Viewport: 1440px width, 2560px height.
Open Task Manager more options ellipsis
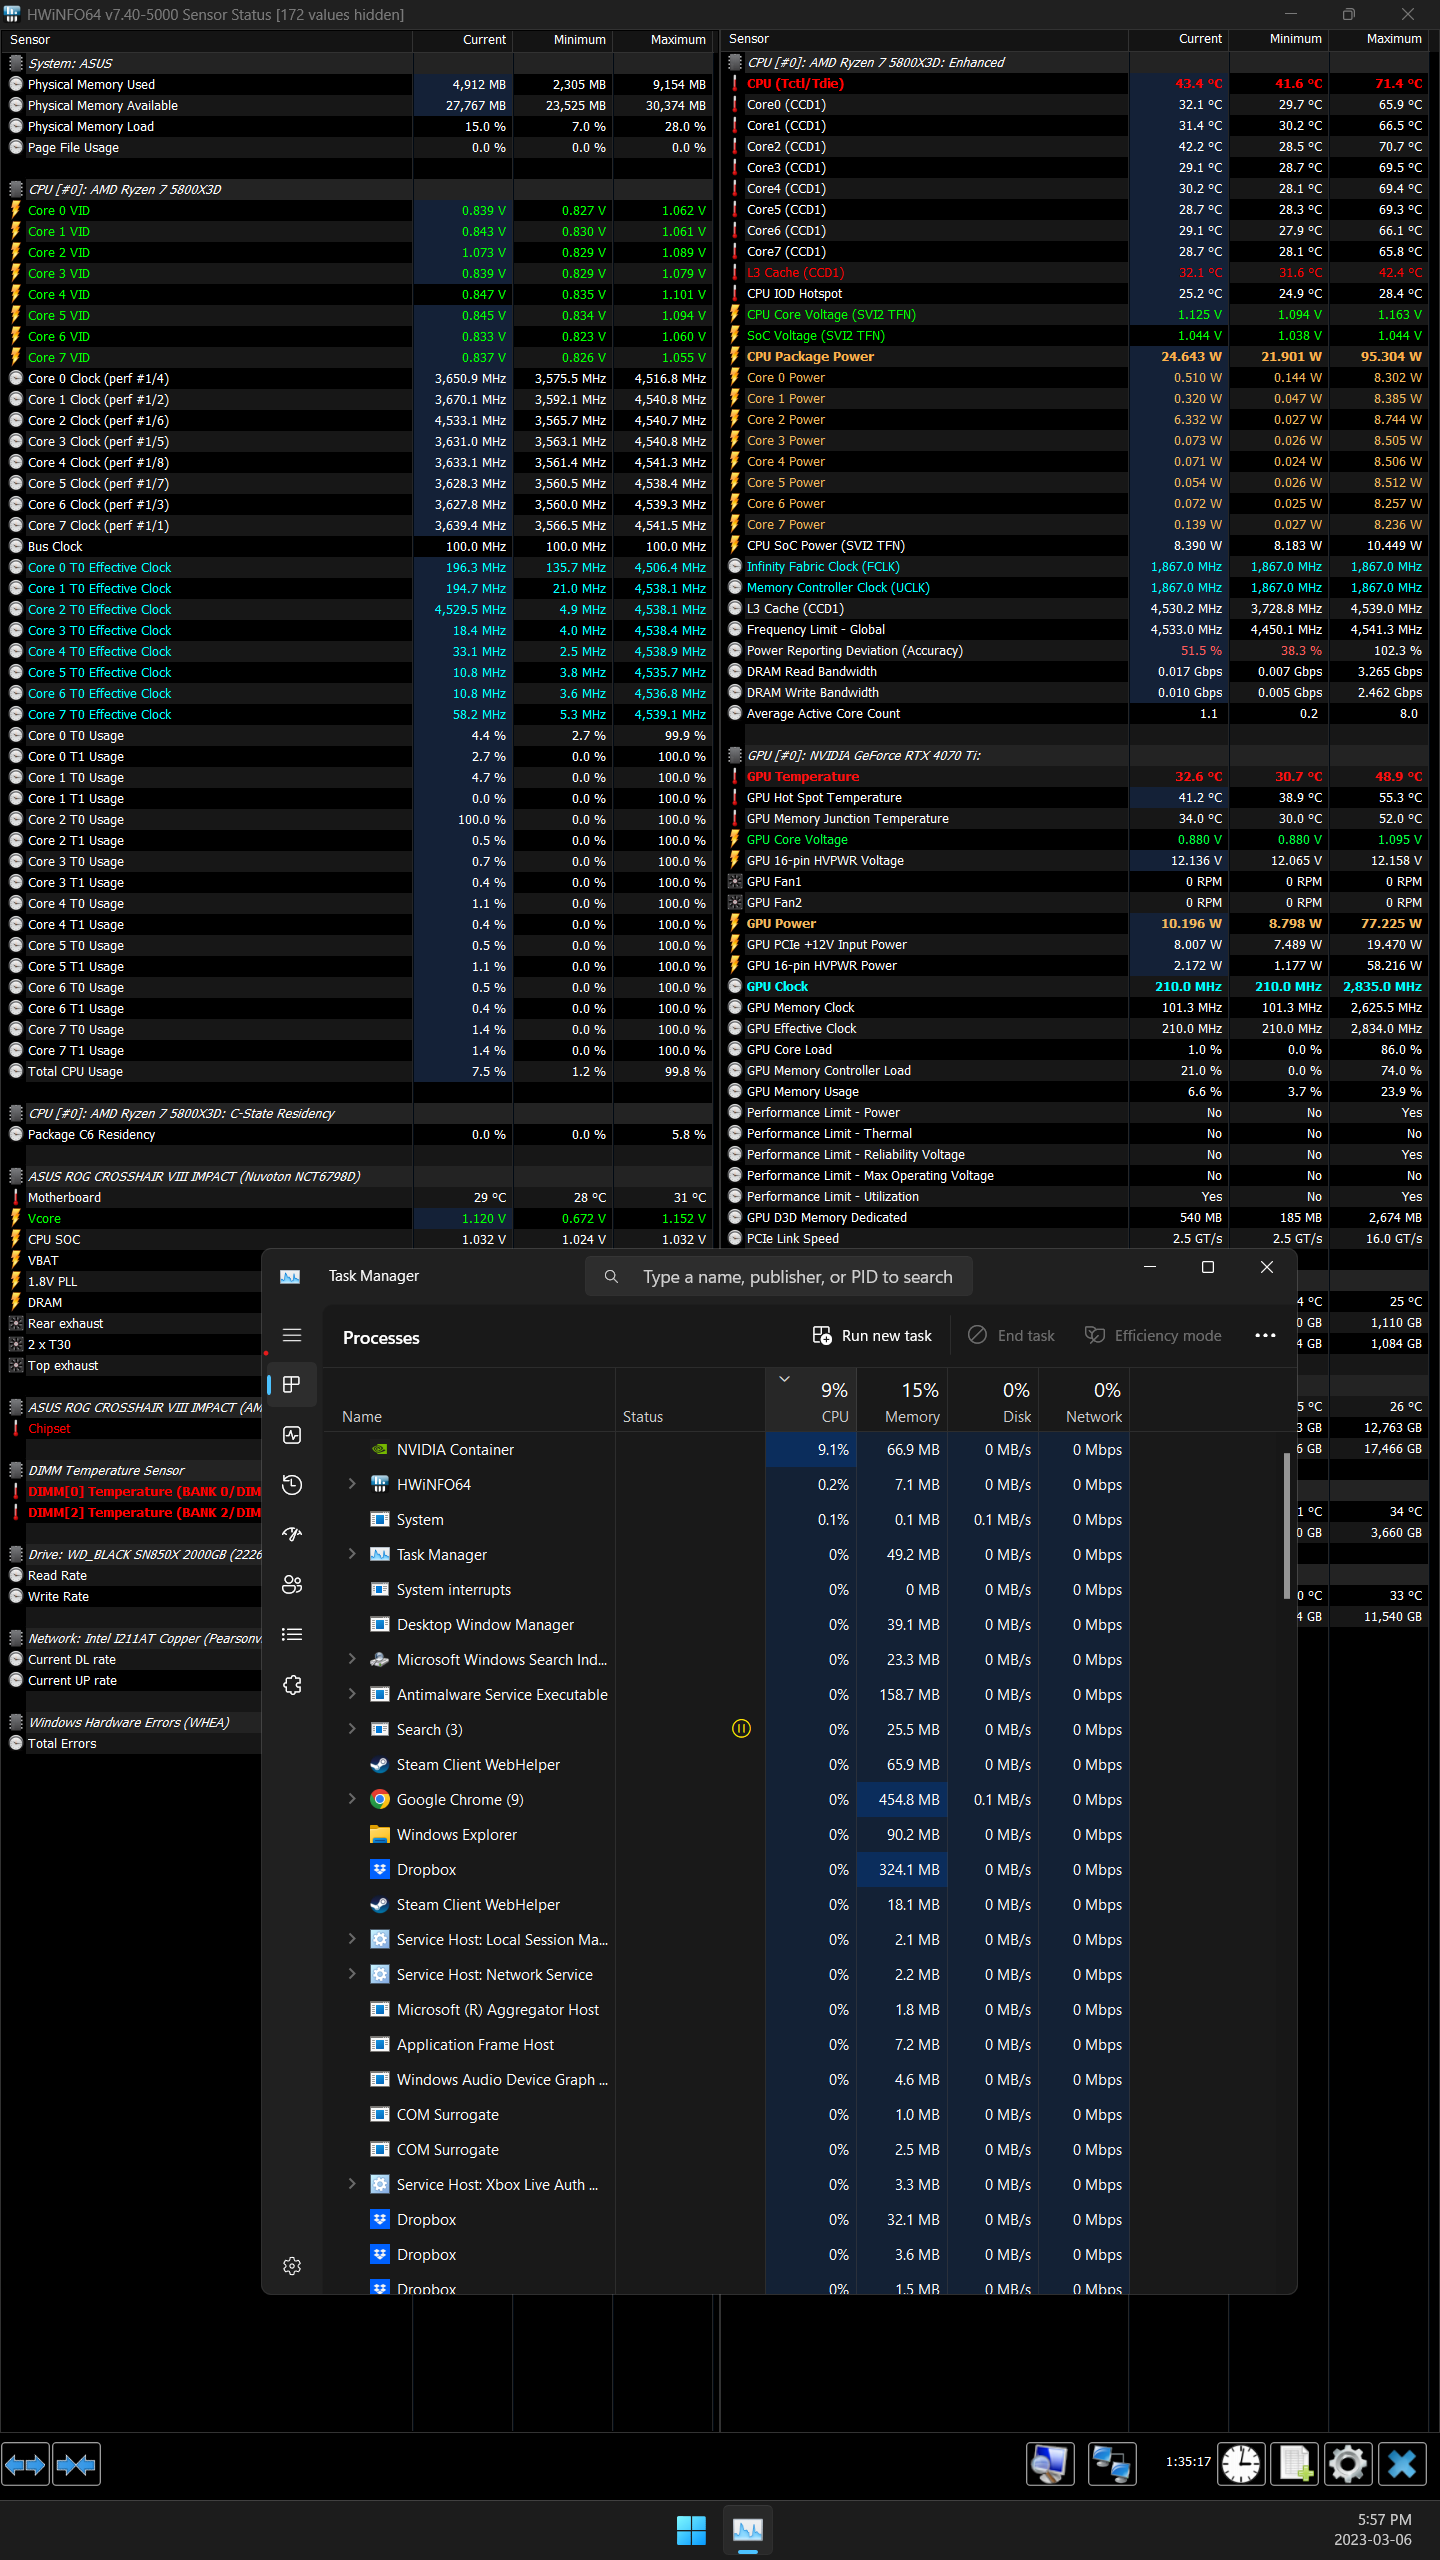click(1265, 1336)
